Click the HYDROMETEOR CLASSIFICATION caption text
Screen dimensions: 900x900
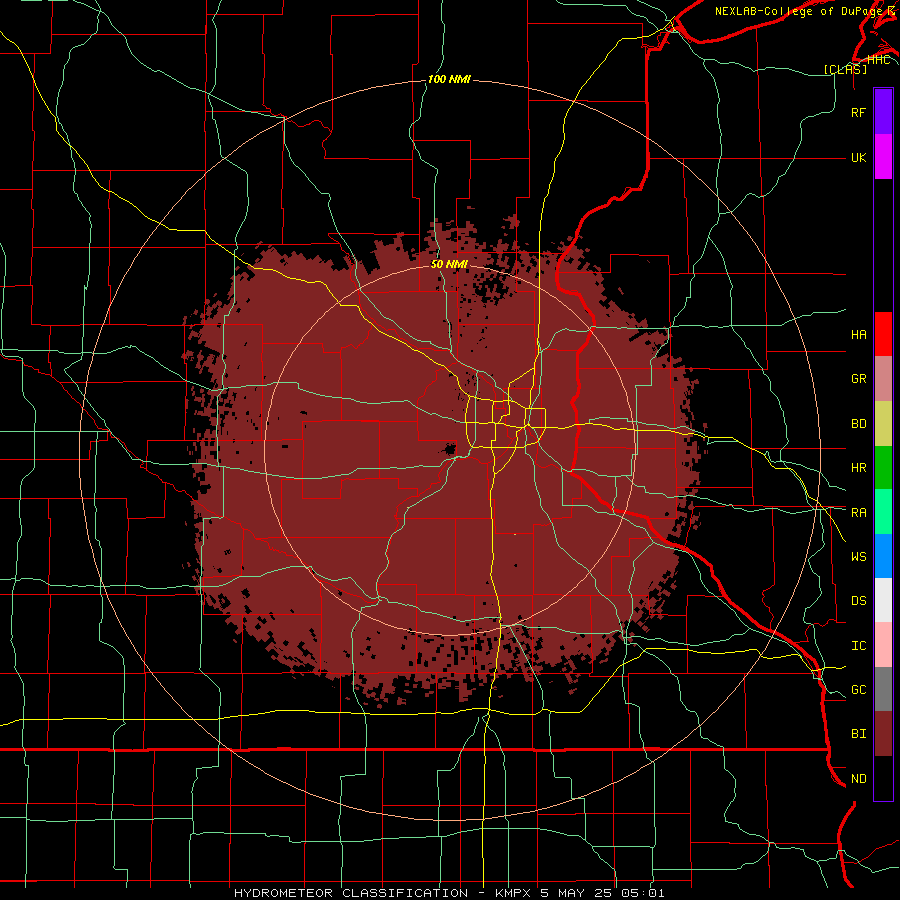[x=351, y=893]
